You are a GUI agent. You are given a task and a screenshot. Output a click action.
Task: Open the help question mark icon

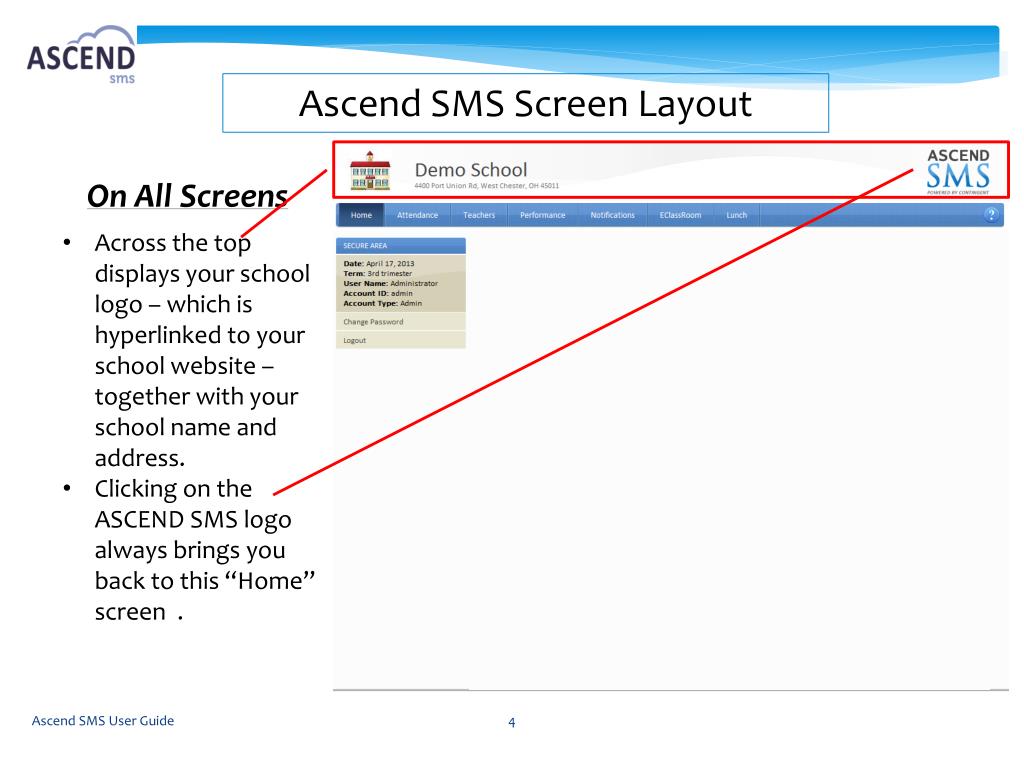point(991,215)
